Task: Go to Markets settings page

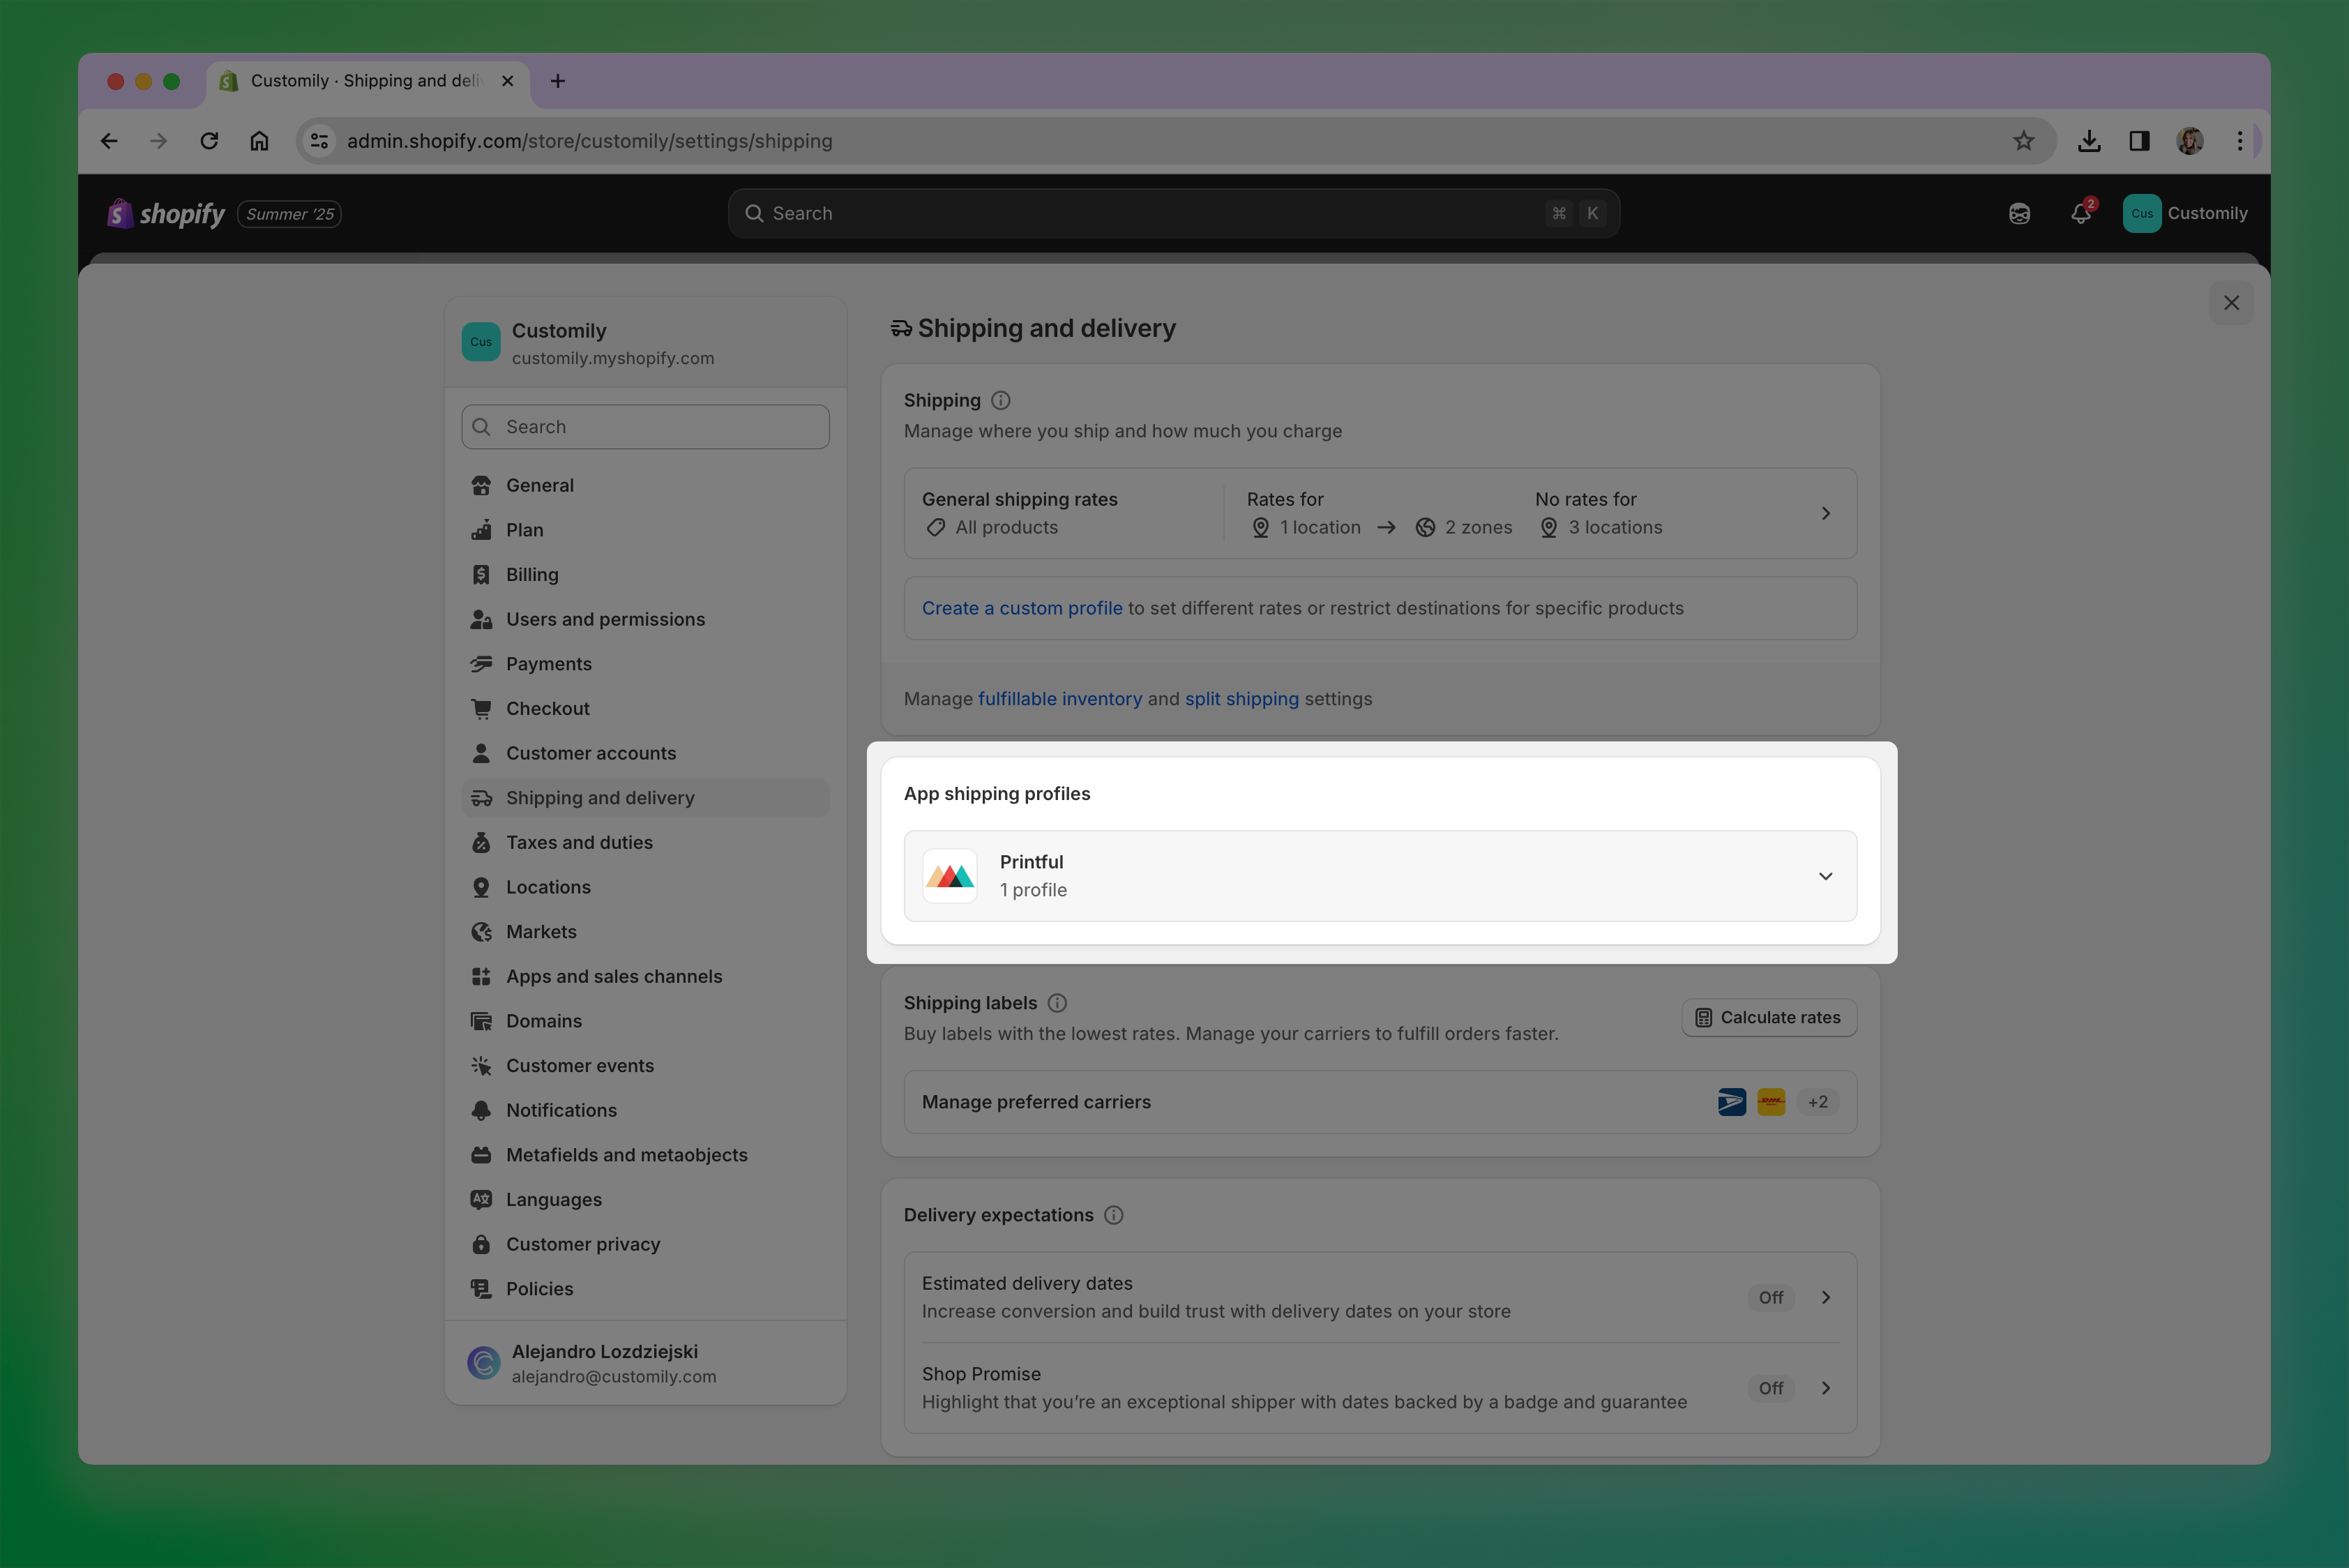Action: 541,932
